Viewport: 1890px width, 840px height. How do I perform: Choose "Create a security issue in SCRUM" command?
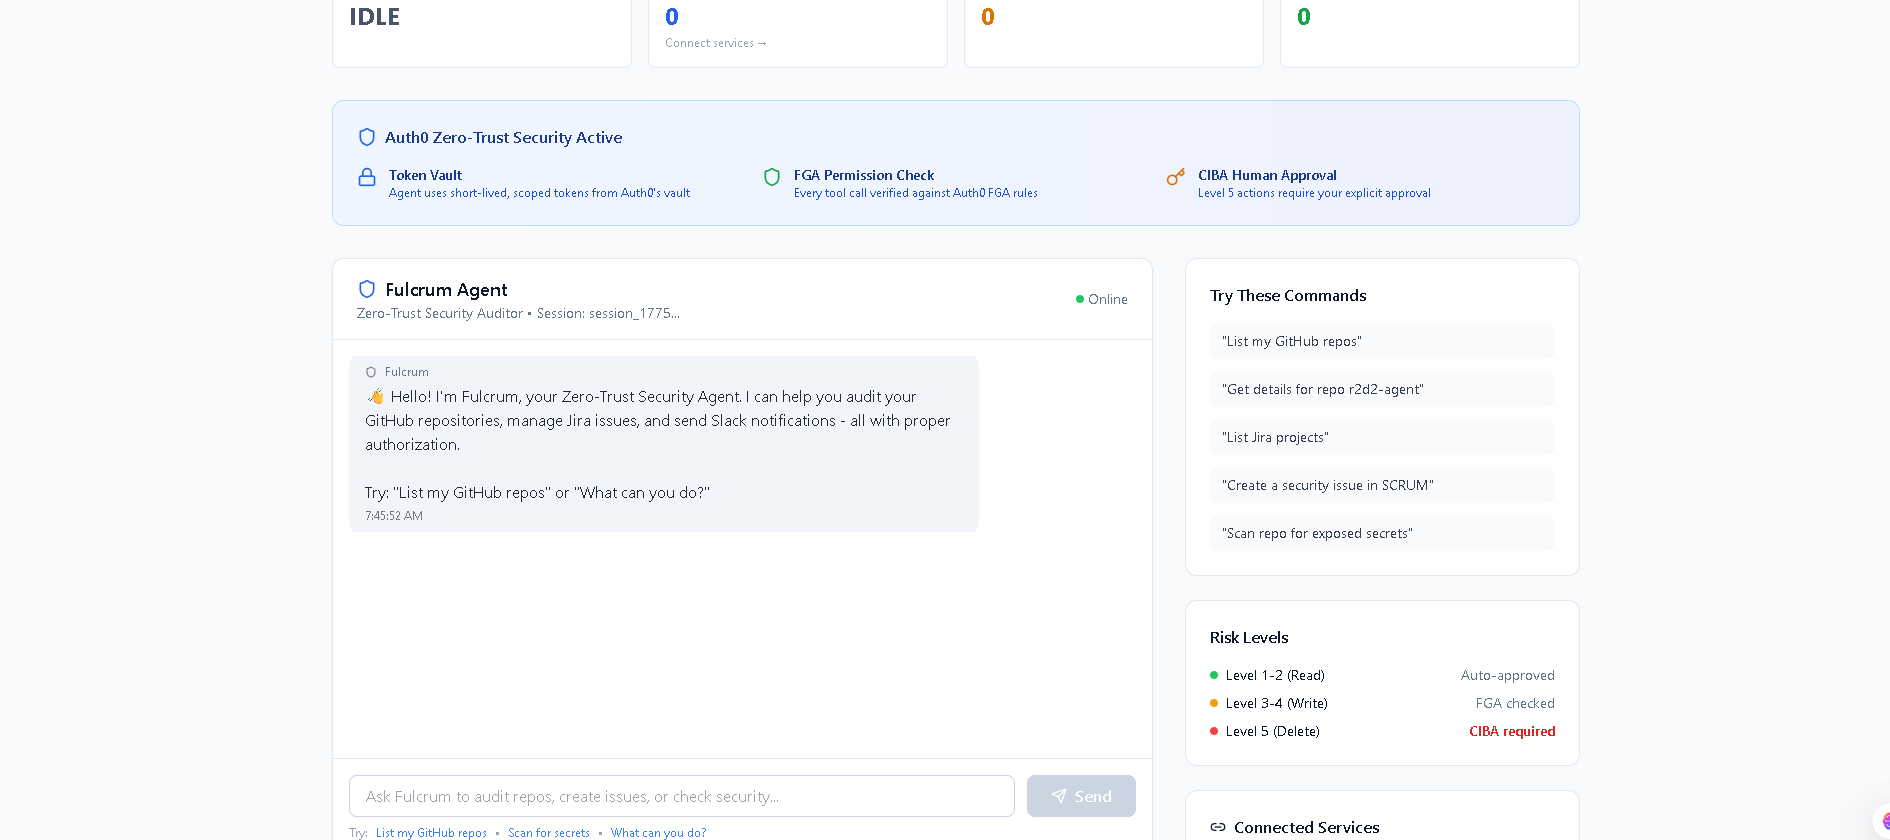1382,485
